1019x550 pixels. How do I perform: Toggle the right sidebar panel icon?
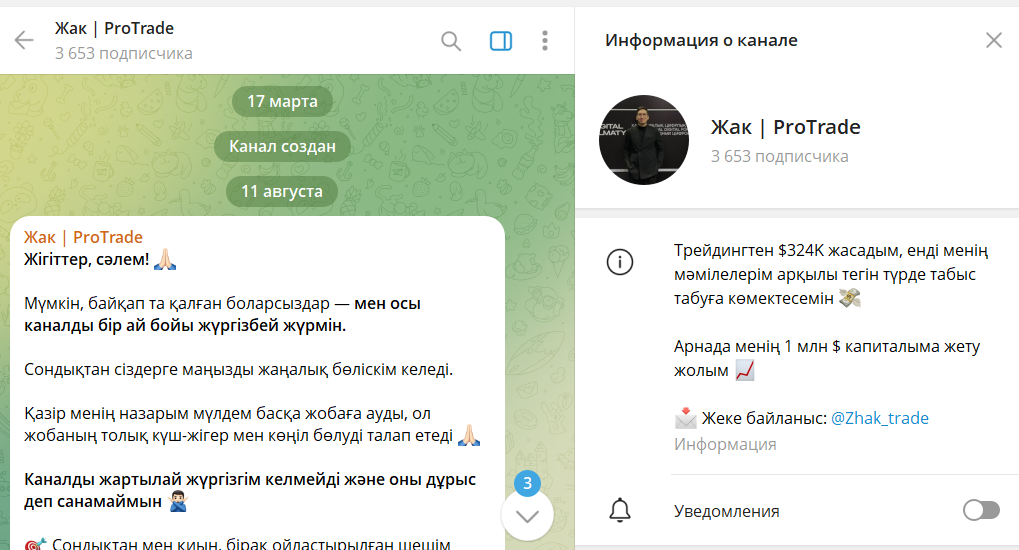click(500, 41)
